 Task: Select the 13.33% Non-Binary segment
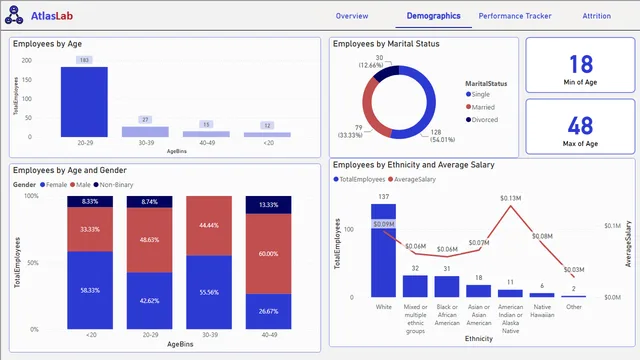[268, 205]
